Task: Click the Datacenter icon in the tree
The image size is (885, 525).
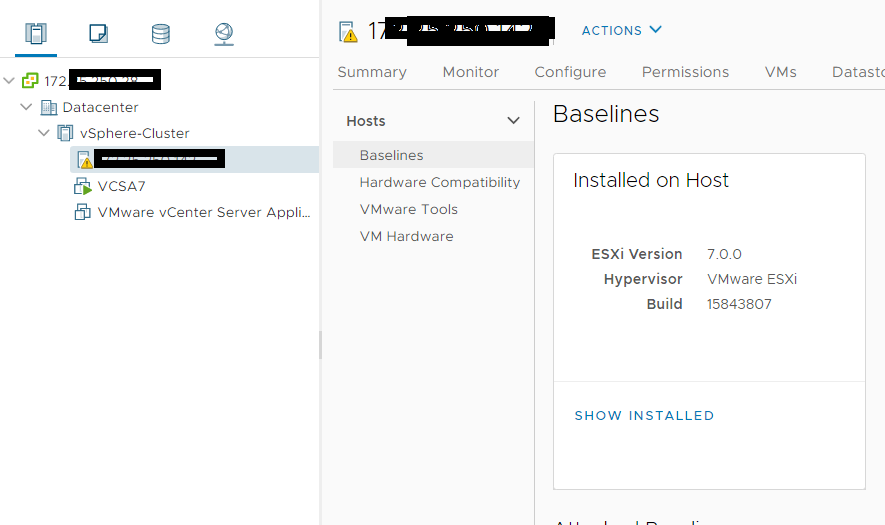Action: tap(49, 107)
